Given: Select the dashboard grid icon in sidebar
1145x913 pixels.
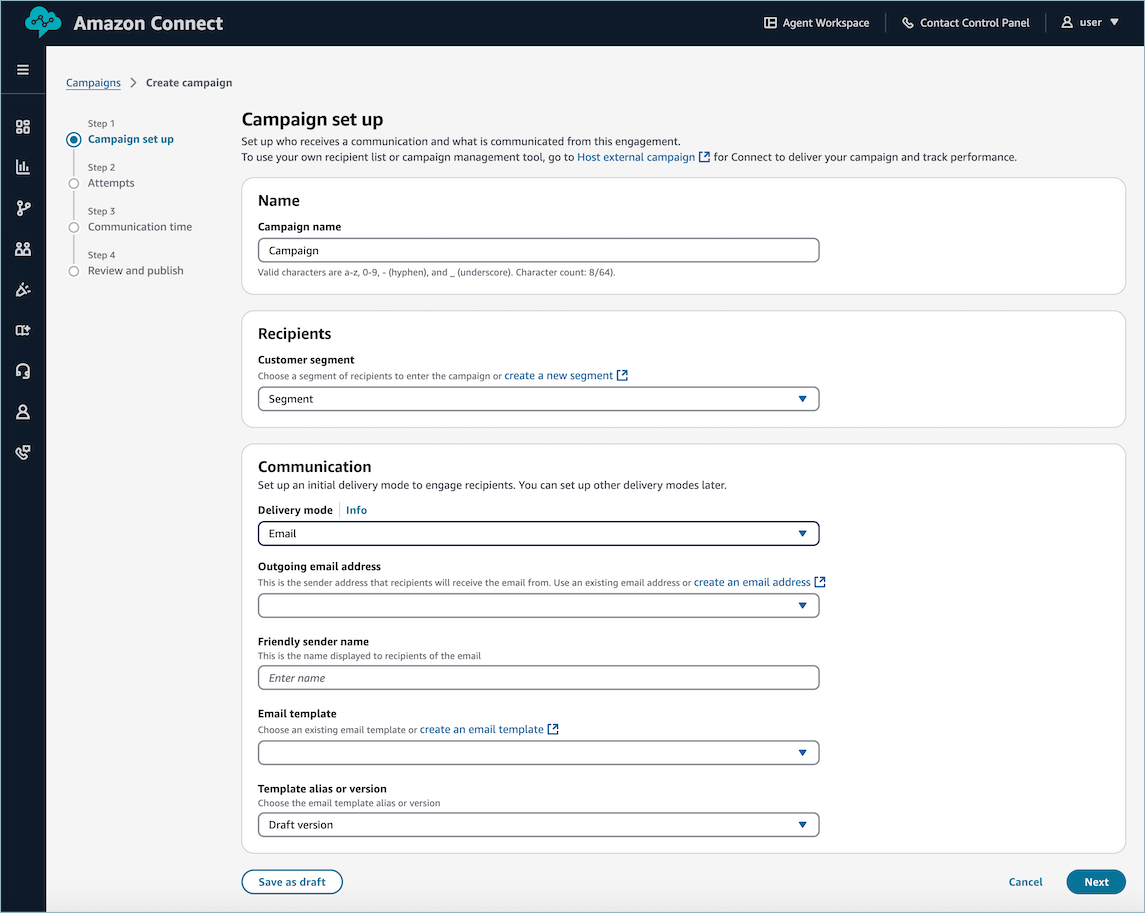Looking at the screenshot, I should [x=23, y=126].
